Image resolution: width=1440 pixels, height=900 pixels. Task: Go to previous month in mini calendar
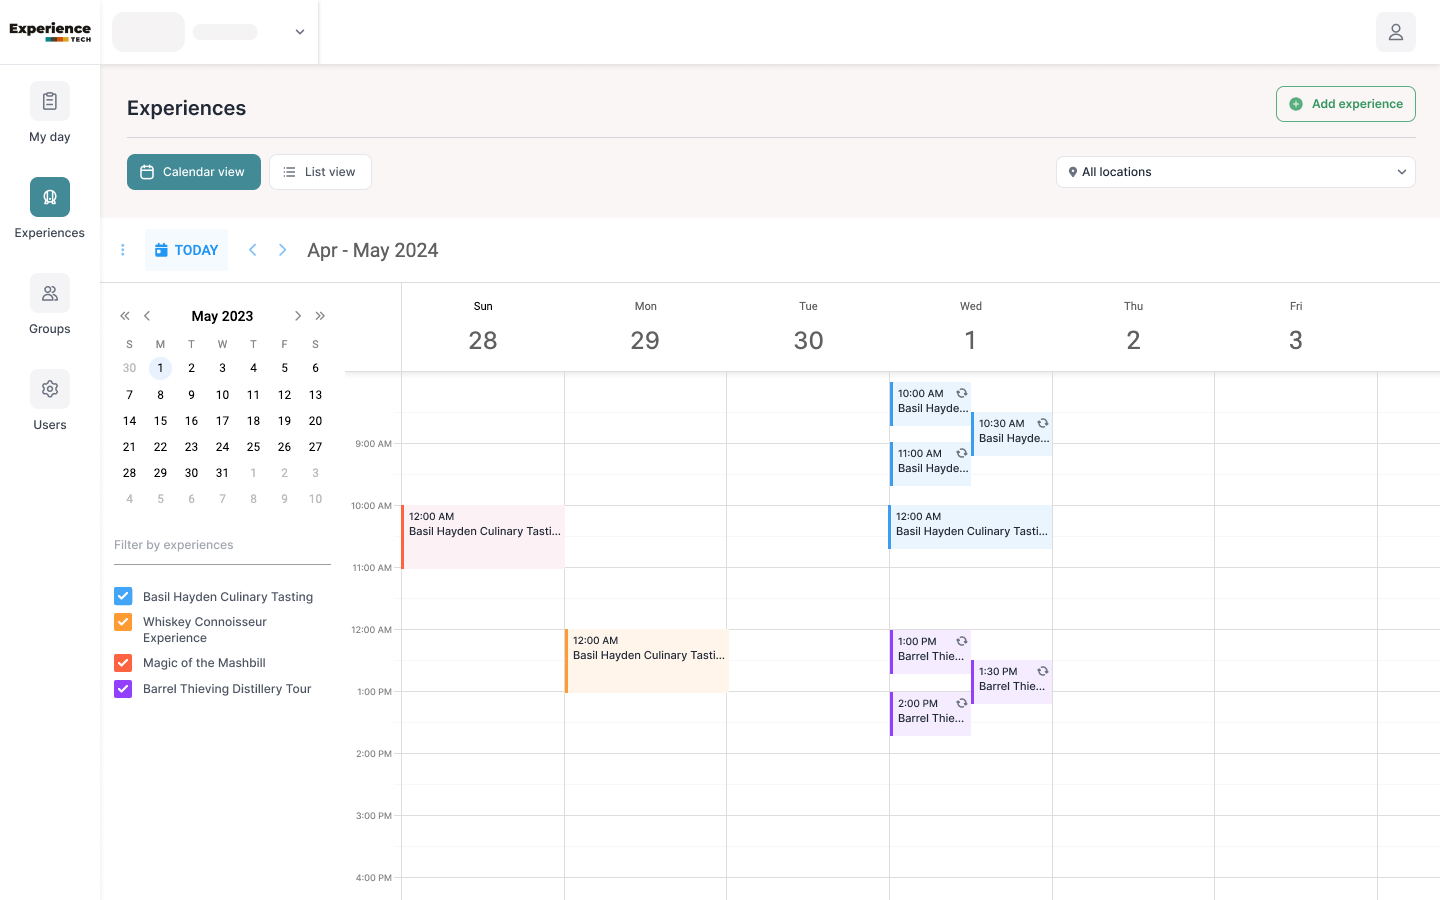(x=147, y=316)
